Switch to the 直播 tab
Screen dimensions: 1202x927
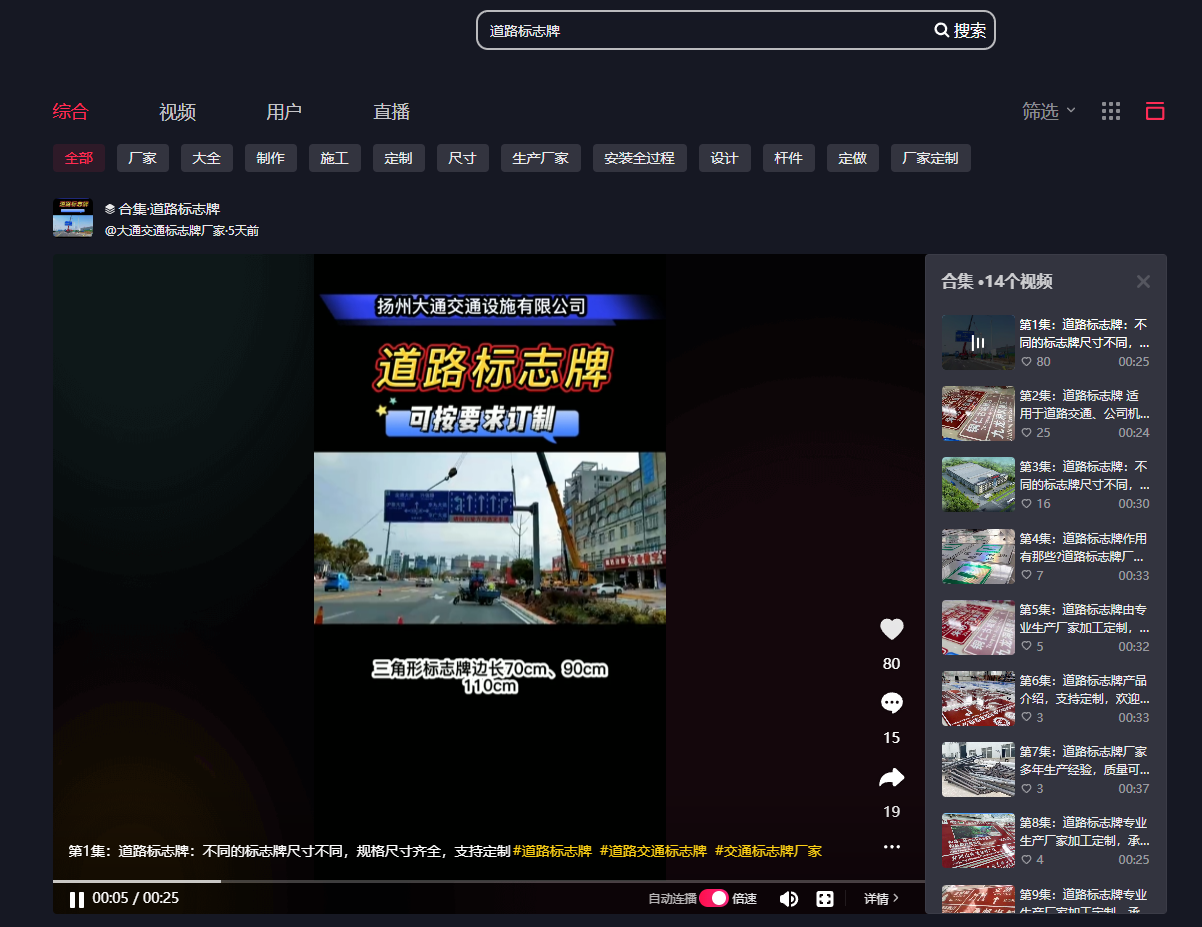click(391, 112)
